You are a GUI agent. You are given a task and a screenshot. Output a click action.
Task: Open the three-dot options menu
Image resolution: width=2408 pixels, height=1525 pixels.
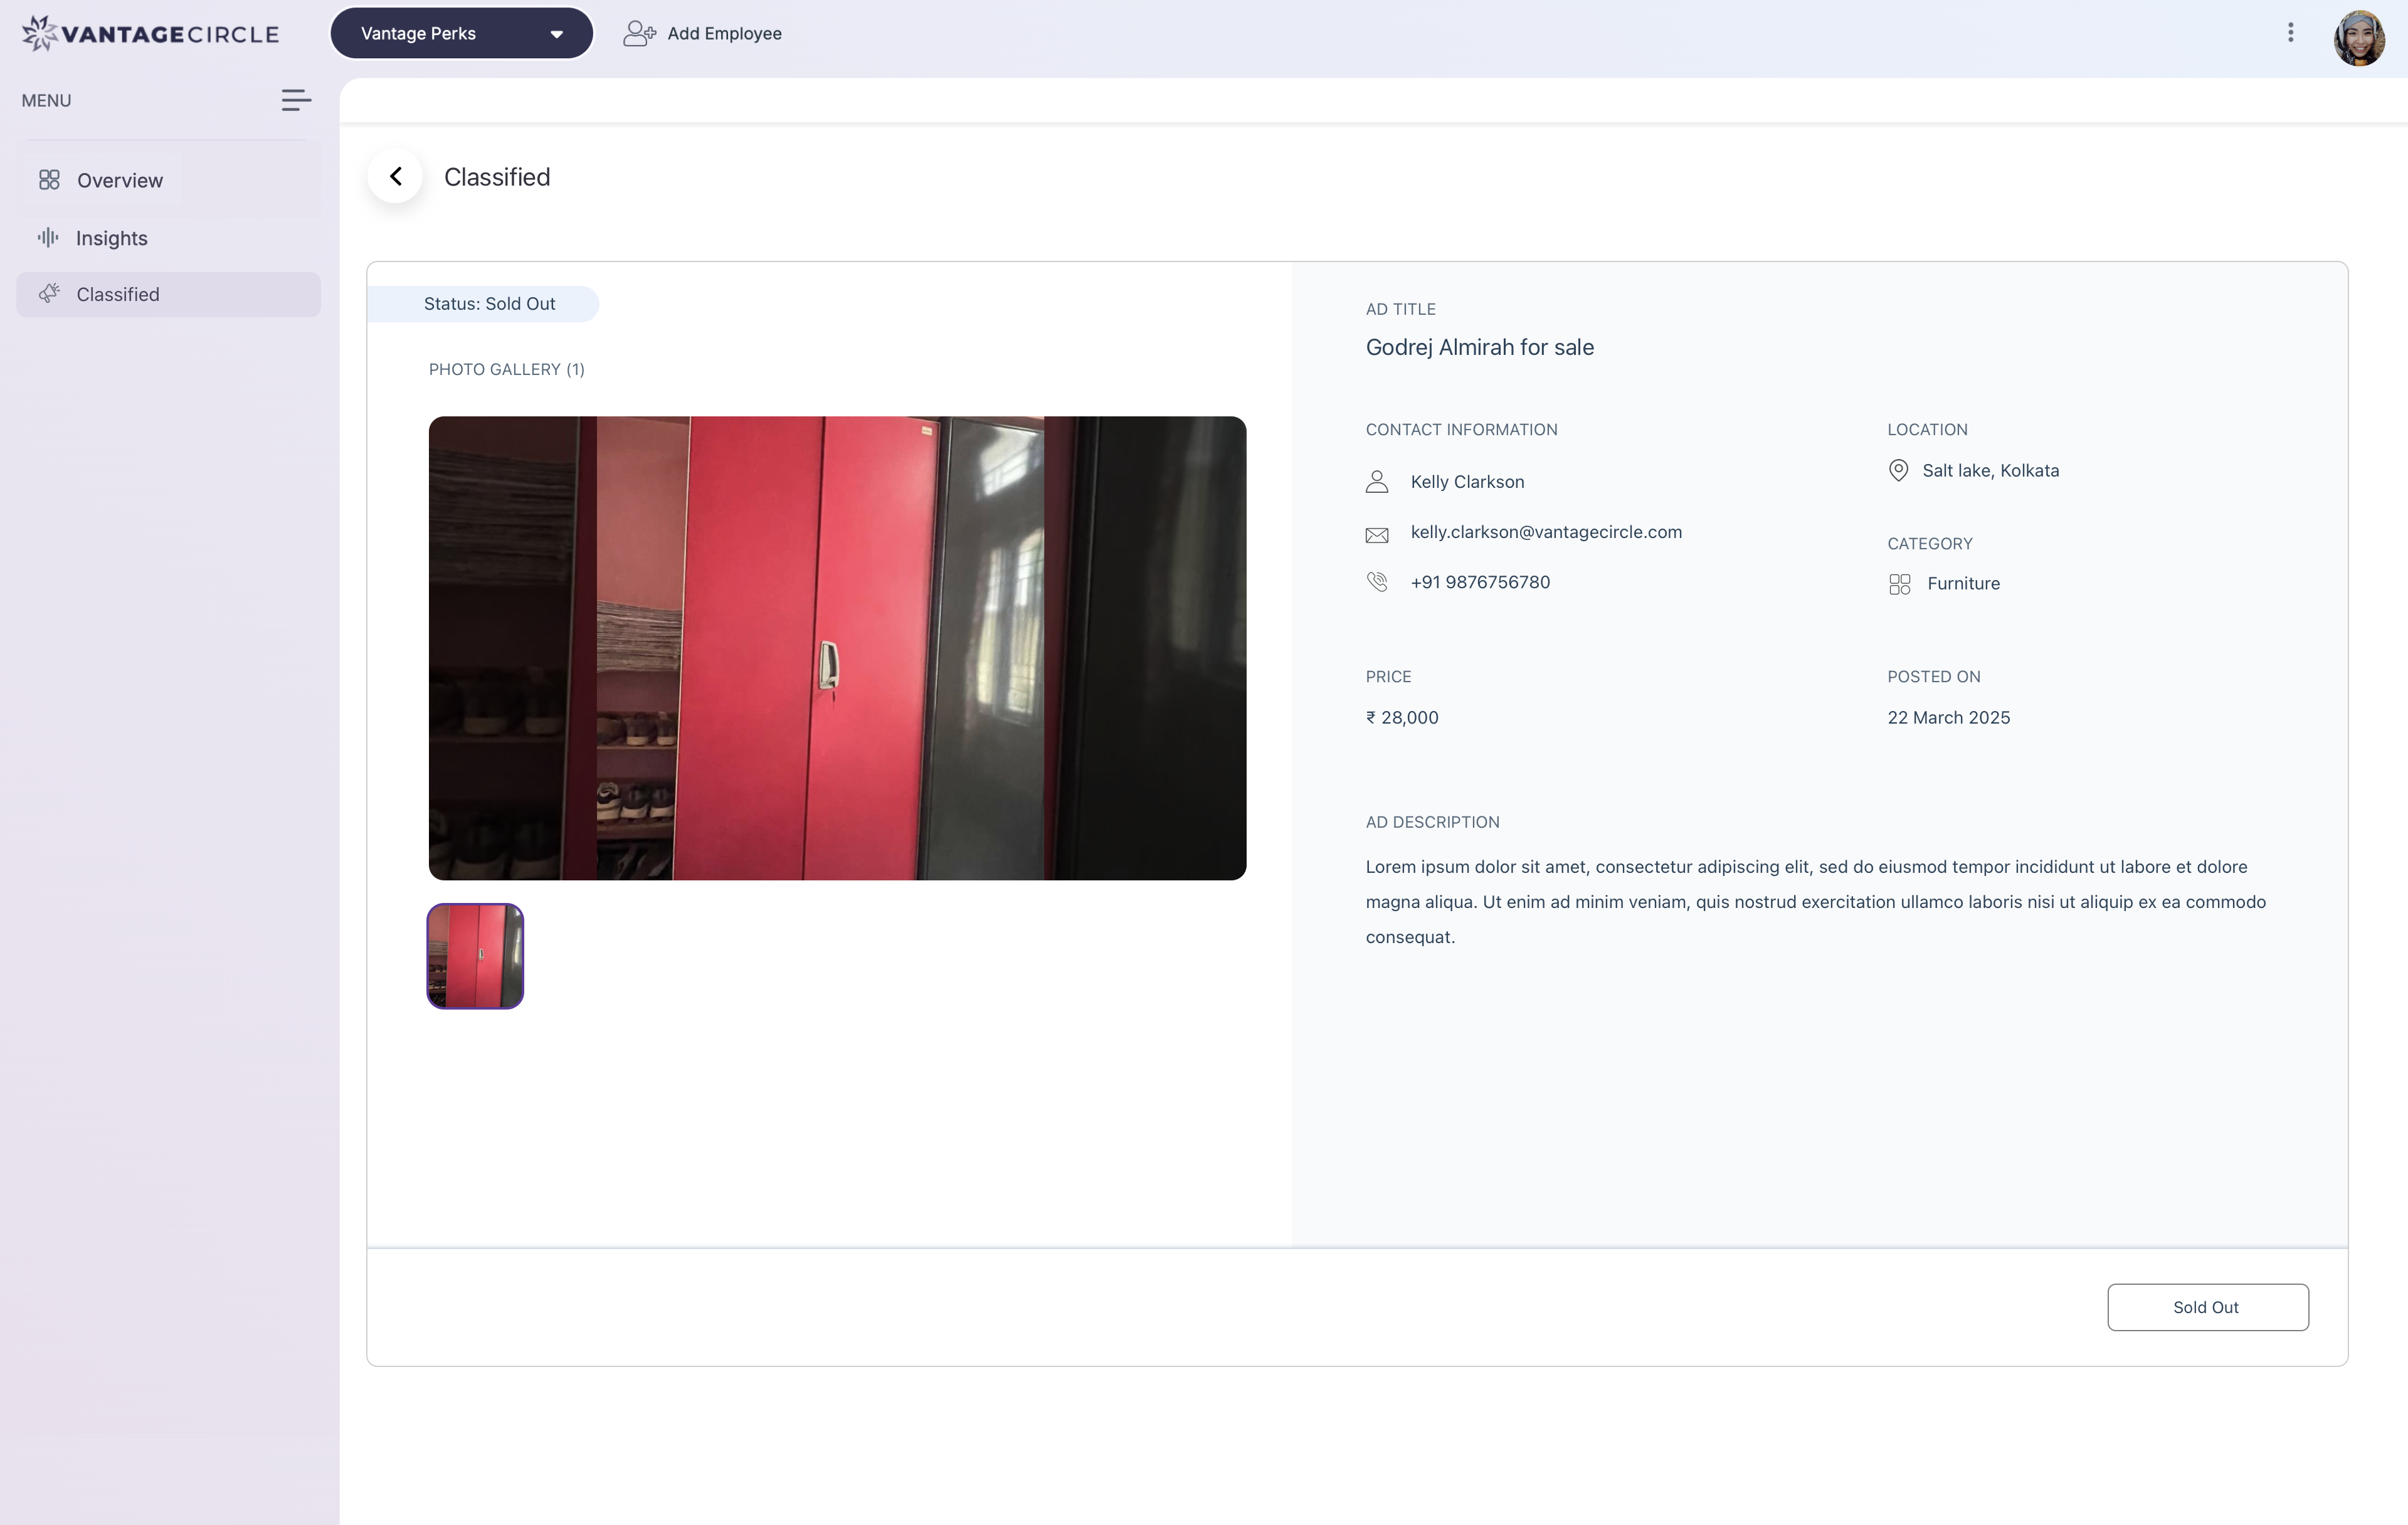tap(2290, 33)
